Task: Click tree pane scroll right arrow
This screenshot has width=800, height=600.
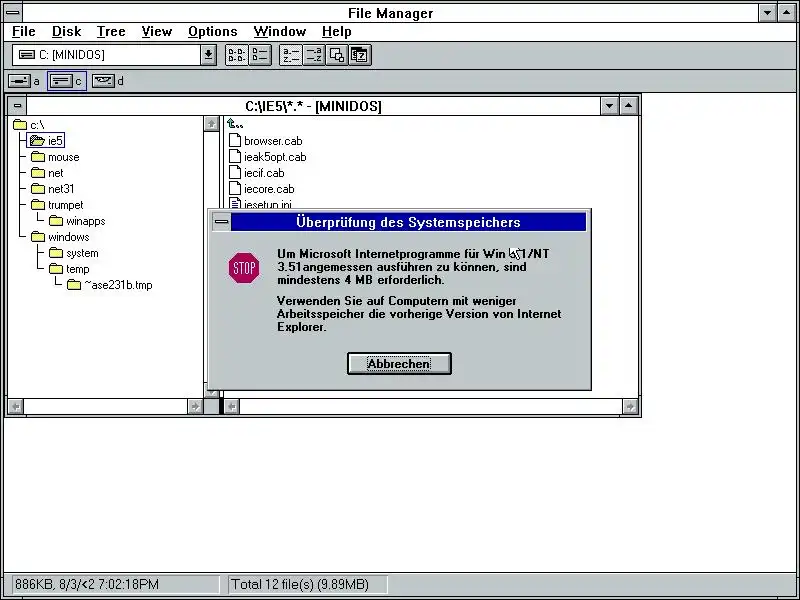Action: [x=195, y=406]
